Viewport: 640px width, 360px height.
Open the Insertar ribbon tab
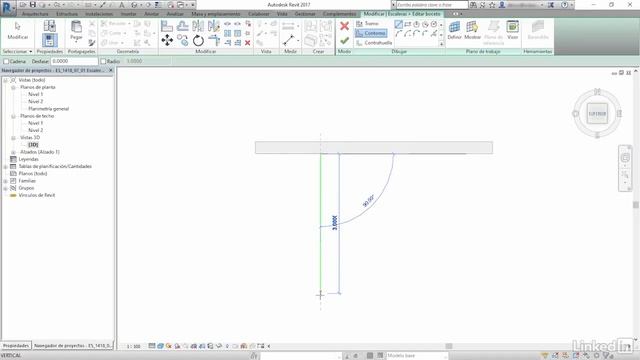coord(128,14)
